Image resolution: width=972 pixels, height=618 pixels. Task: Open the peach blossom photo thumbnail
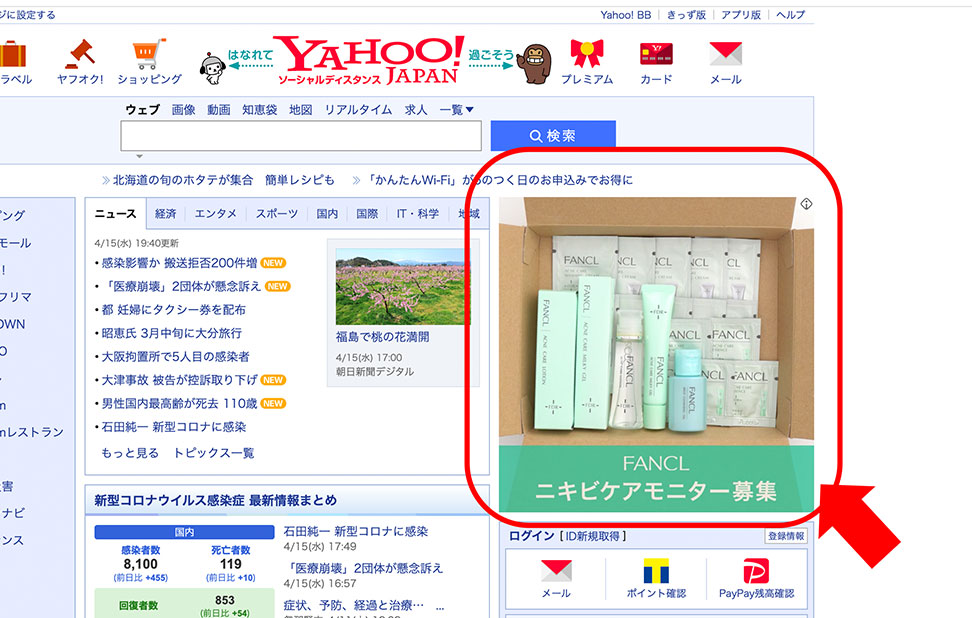tap(403, 286)
